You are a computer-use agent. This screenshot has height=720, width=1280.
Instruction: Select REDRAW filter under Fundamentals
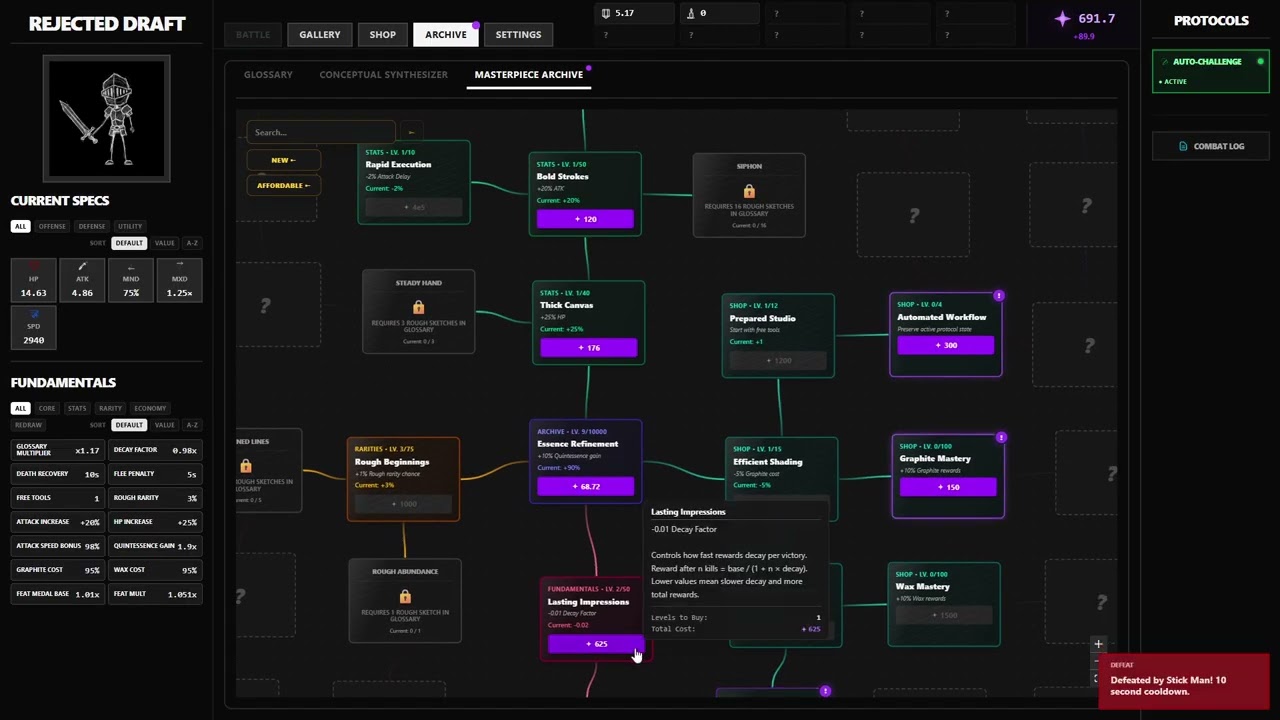(x=28, y=425)
